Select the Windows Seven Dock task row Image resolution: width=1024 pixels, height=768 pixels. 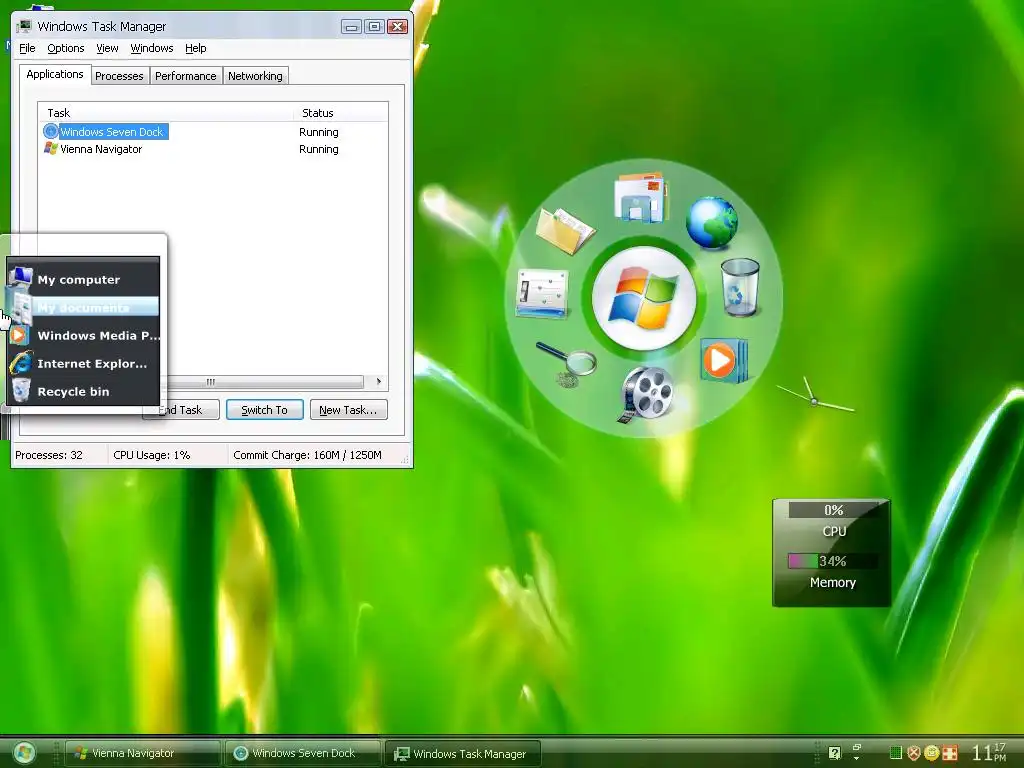point(213,132)
